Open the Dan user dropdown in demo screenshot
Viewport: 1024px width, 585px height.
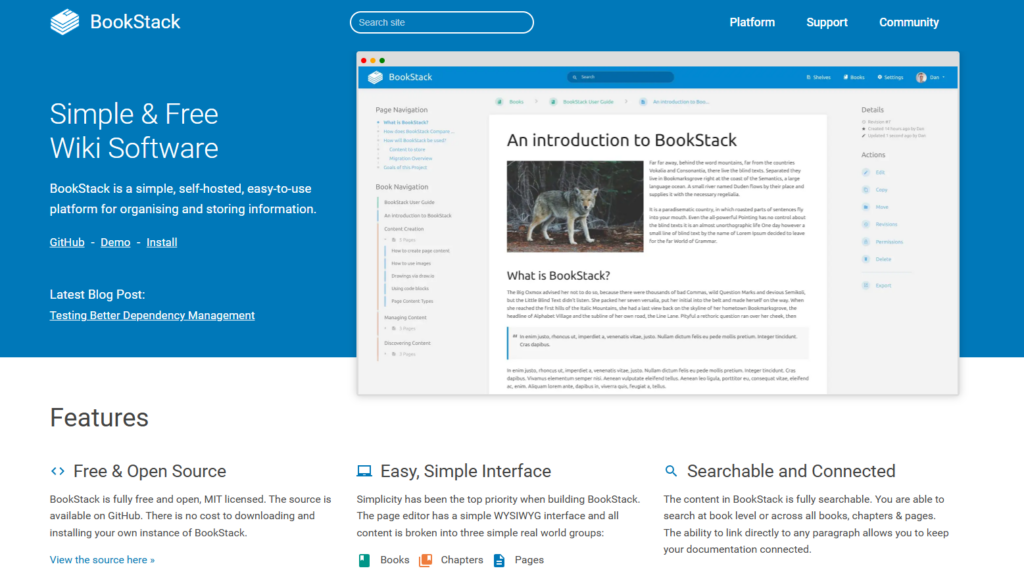click(x=930, y=77)
